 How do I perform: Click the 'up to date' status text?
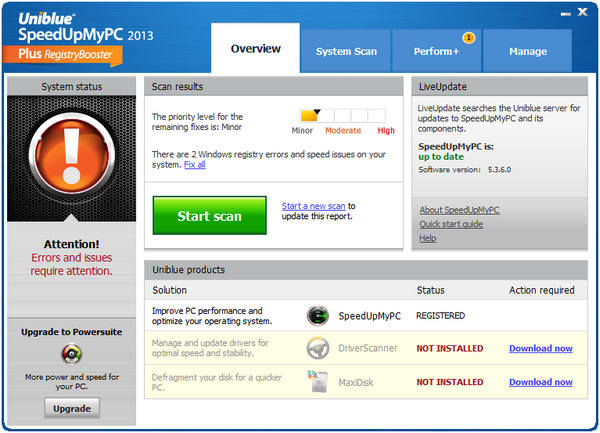[x=441, y=156]
